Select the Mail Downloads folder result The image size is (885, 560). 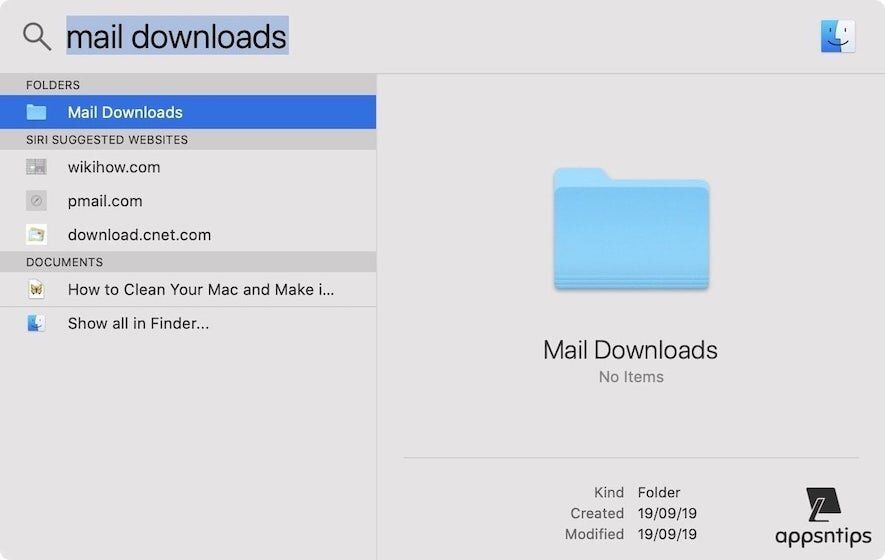tap(125, 112)
